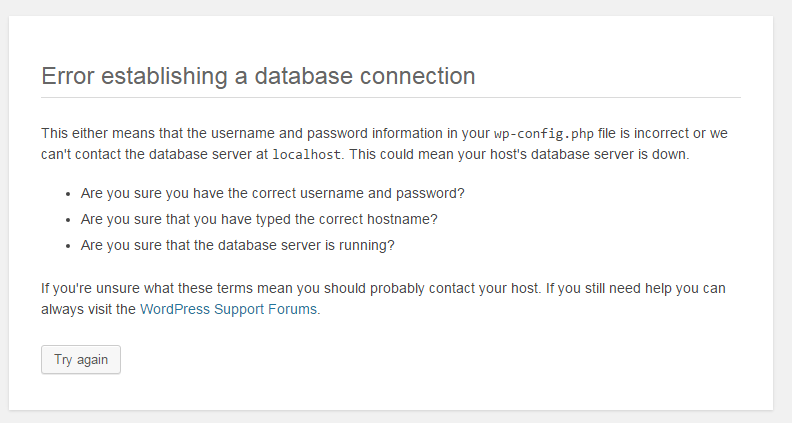Click the wp-config.php filename text
The image size is (792, 423).
tap(543, 133)
